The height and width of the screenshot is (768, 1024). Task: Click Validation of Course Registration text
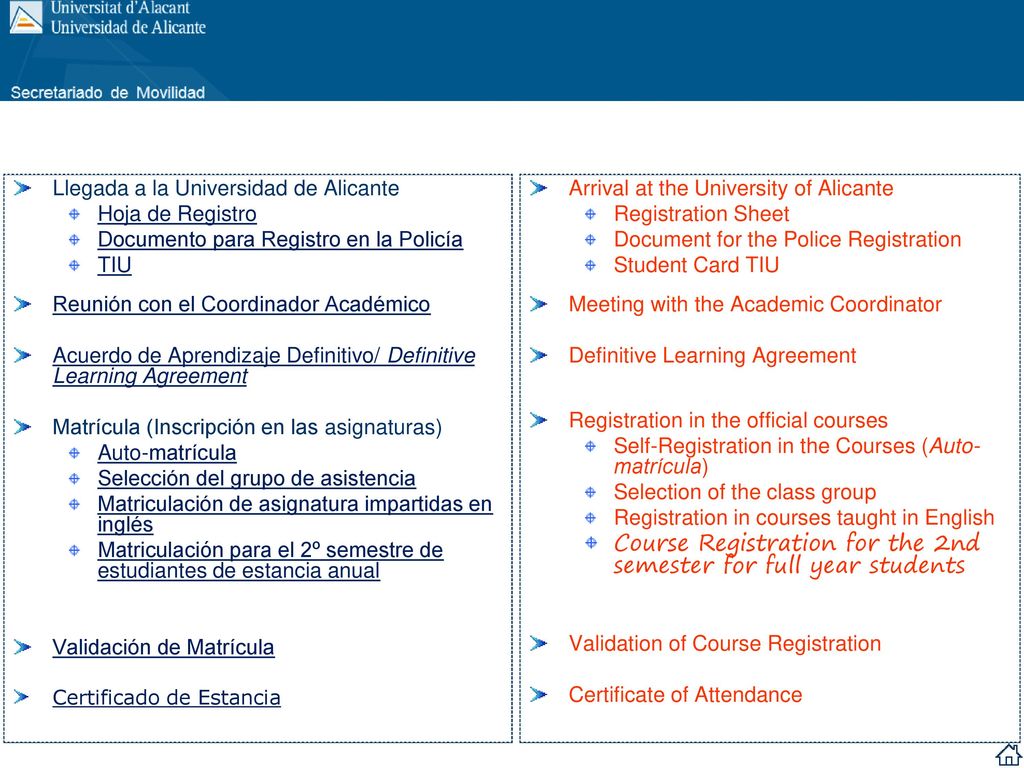tap(725, 643)
